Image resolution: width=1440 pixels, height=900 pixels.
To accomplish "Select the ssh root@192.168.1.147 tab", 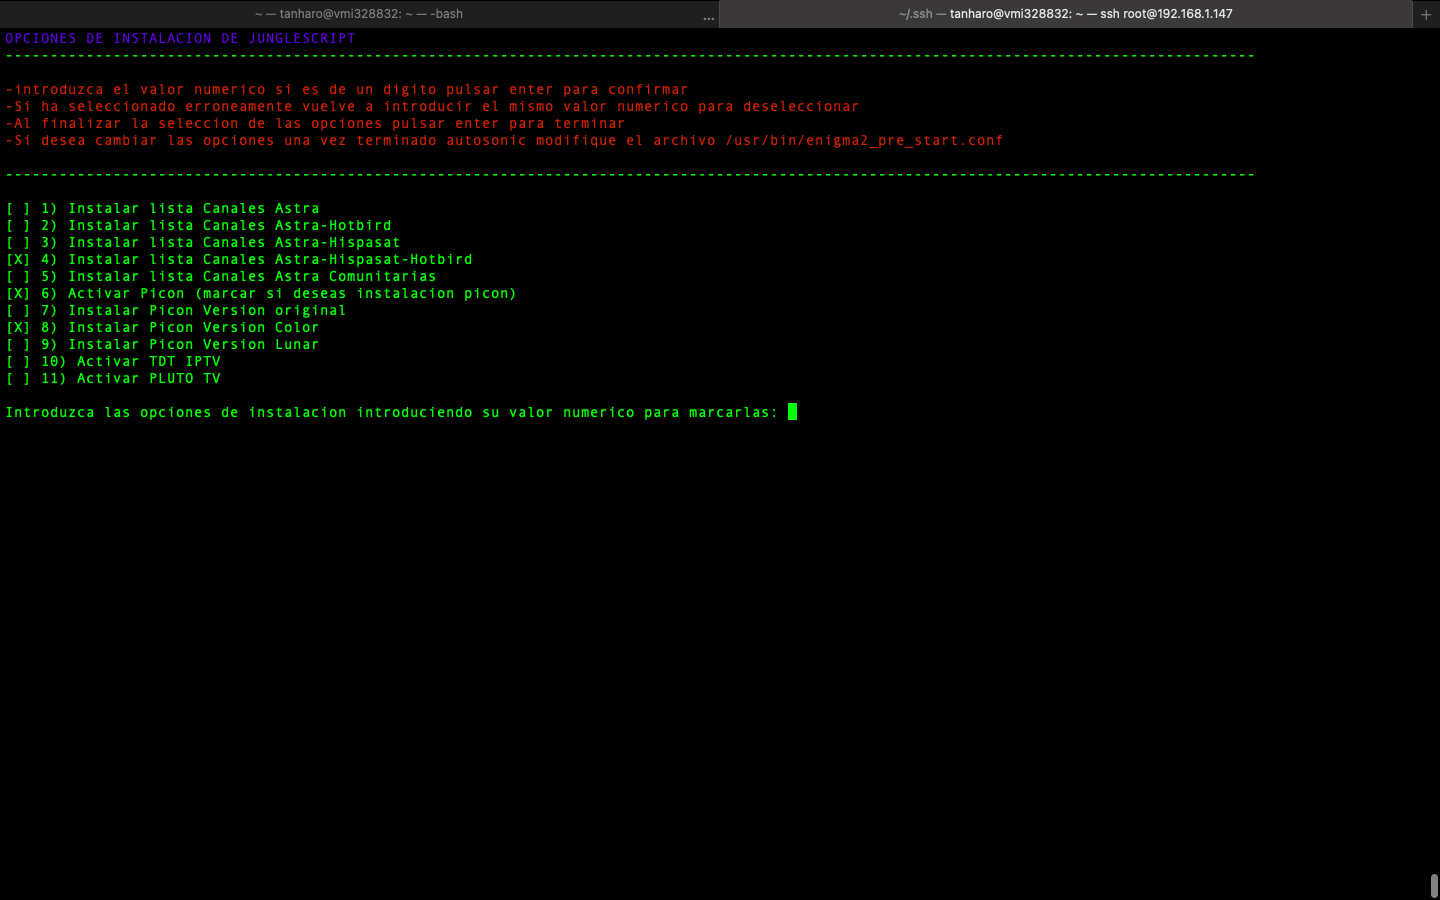I will pyautogui.click(x=1065, y=14).
